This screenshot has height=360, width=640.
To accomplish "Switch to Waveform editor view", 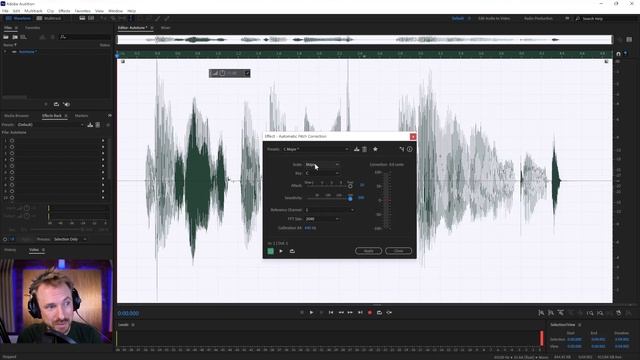I will pyautogui.click(x=18, y=18).
